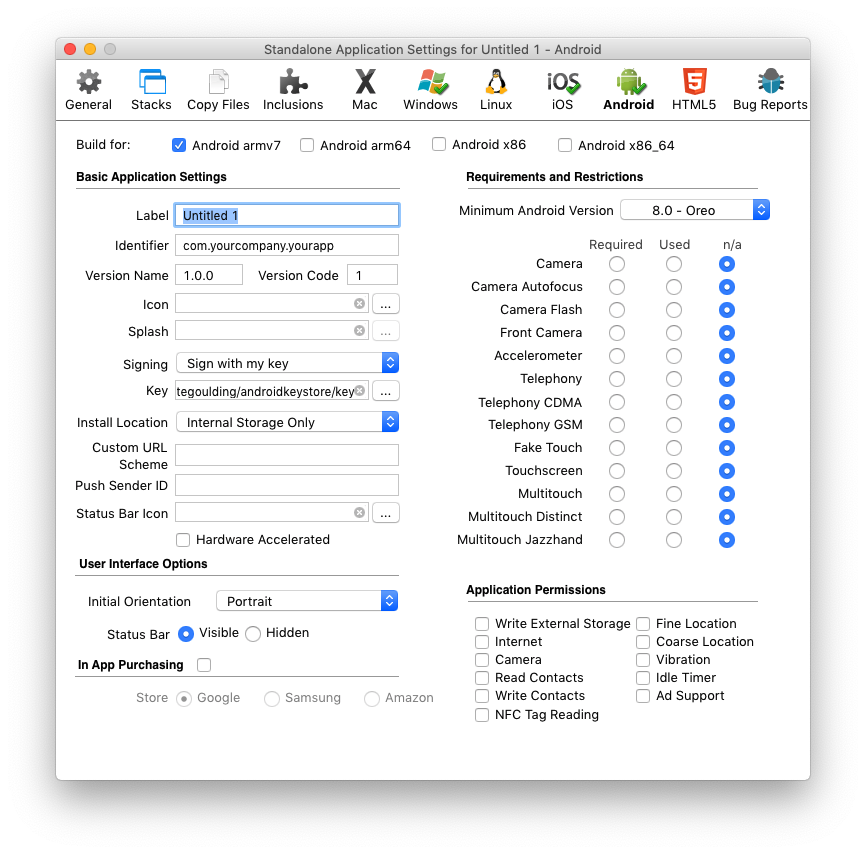Clear the Status Bar Icon field
Viewport: 866px width, 854px height.
pos(359,513)
